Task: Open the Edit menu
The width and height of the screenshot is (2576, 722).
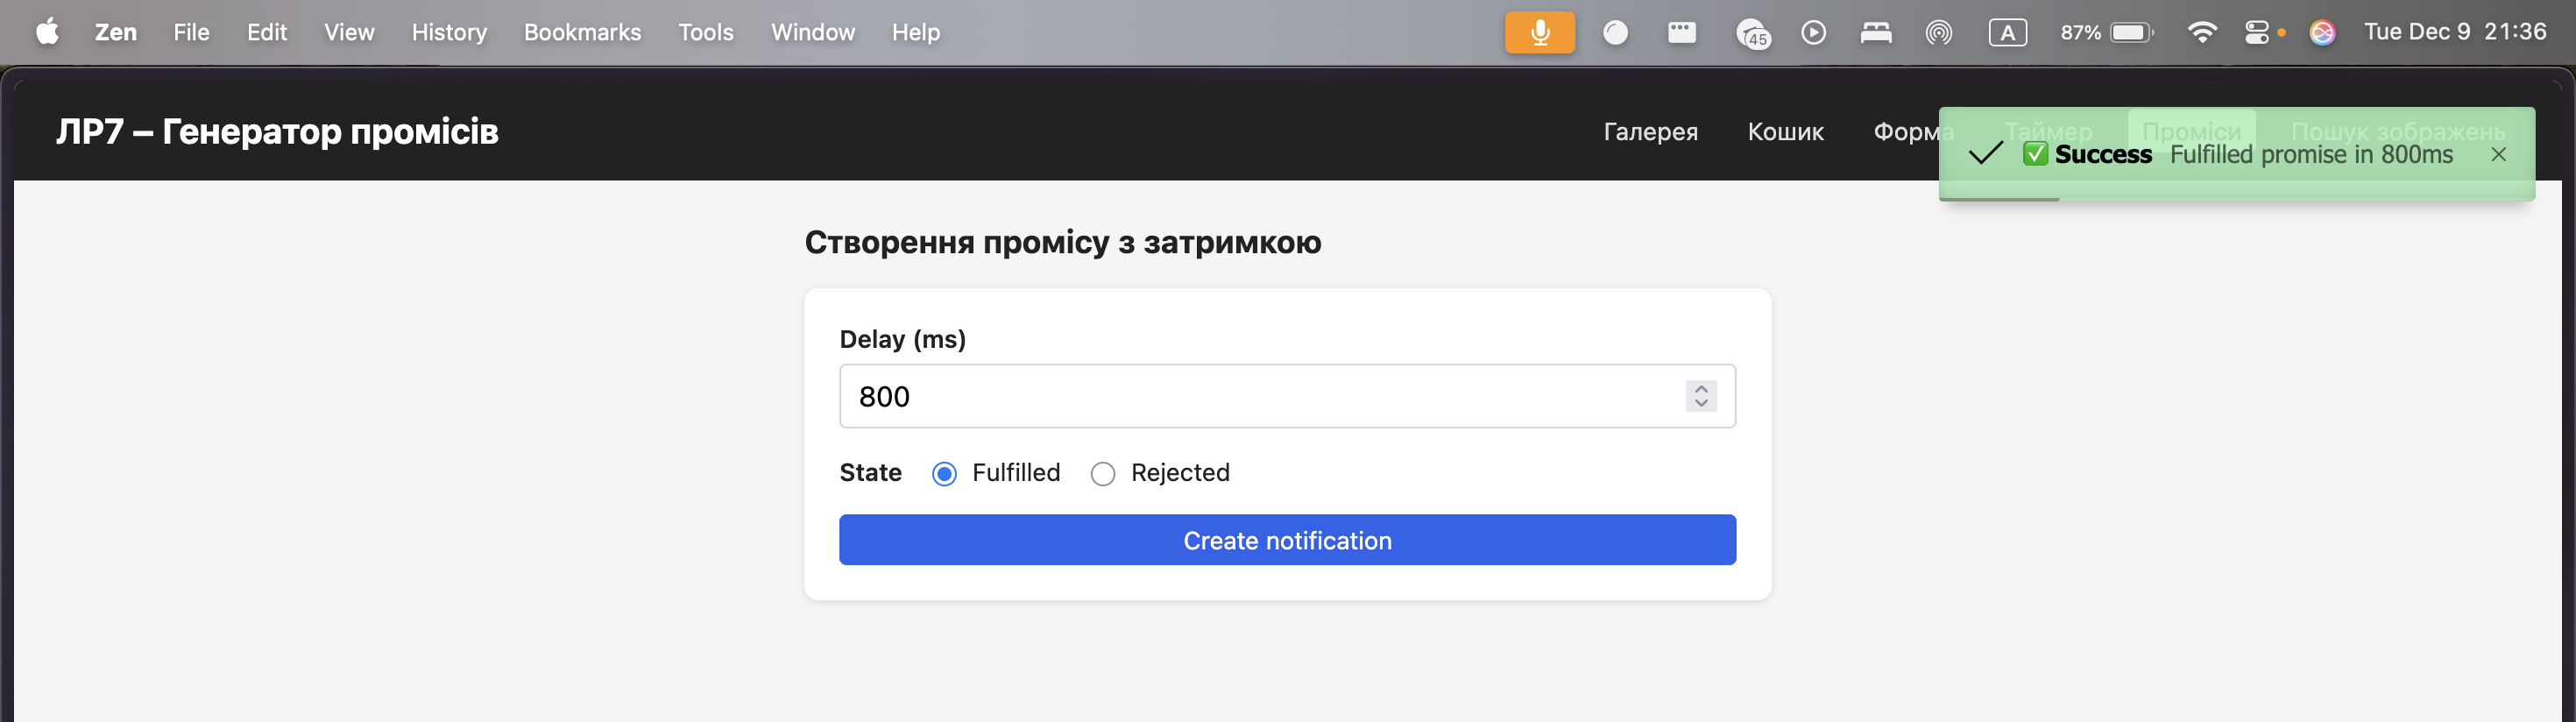Action: click(x=267, y=32)
